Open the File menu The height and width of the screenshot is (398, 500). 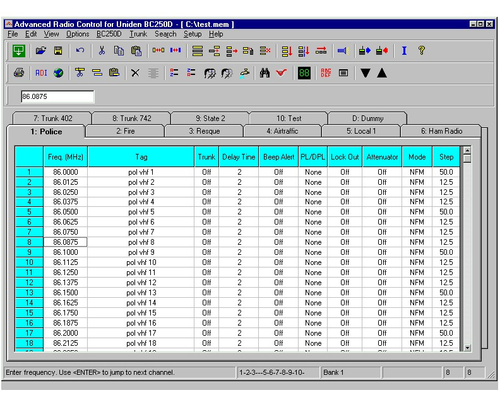13,34
